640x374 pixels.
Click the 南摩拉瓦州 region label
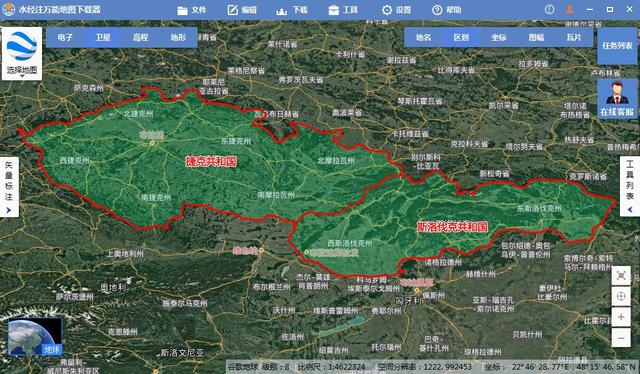276,195
